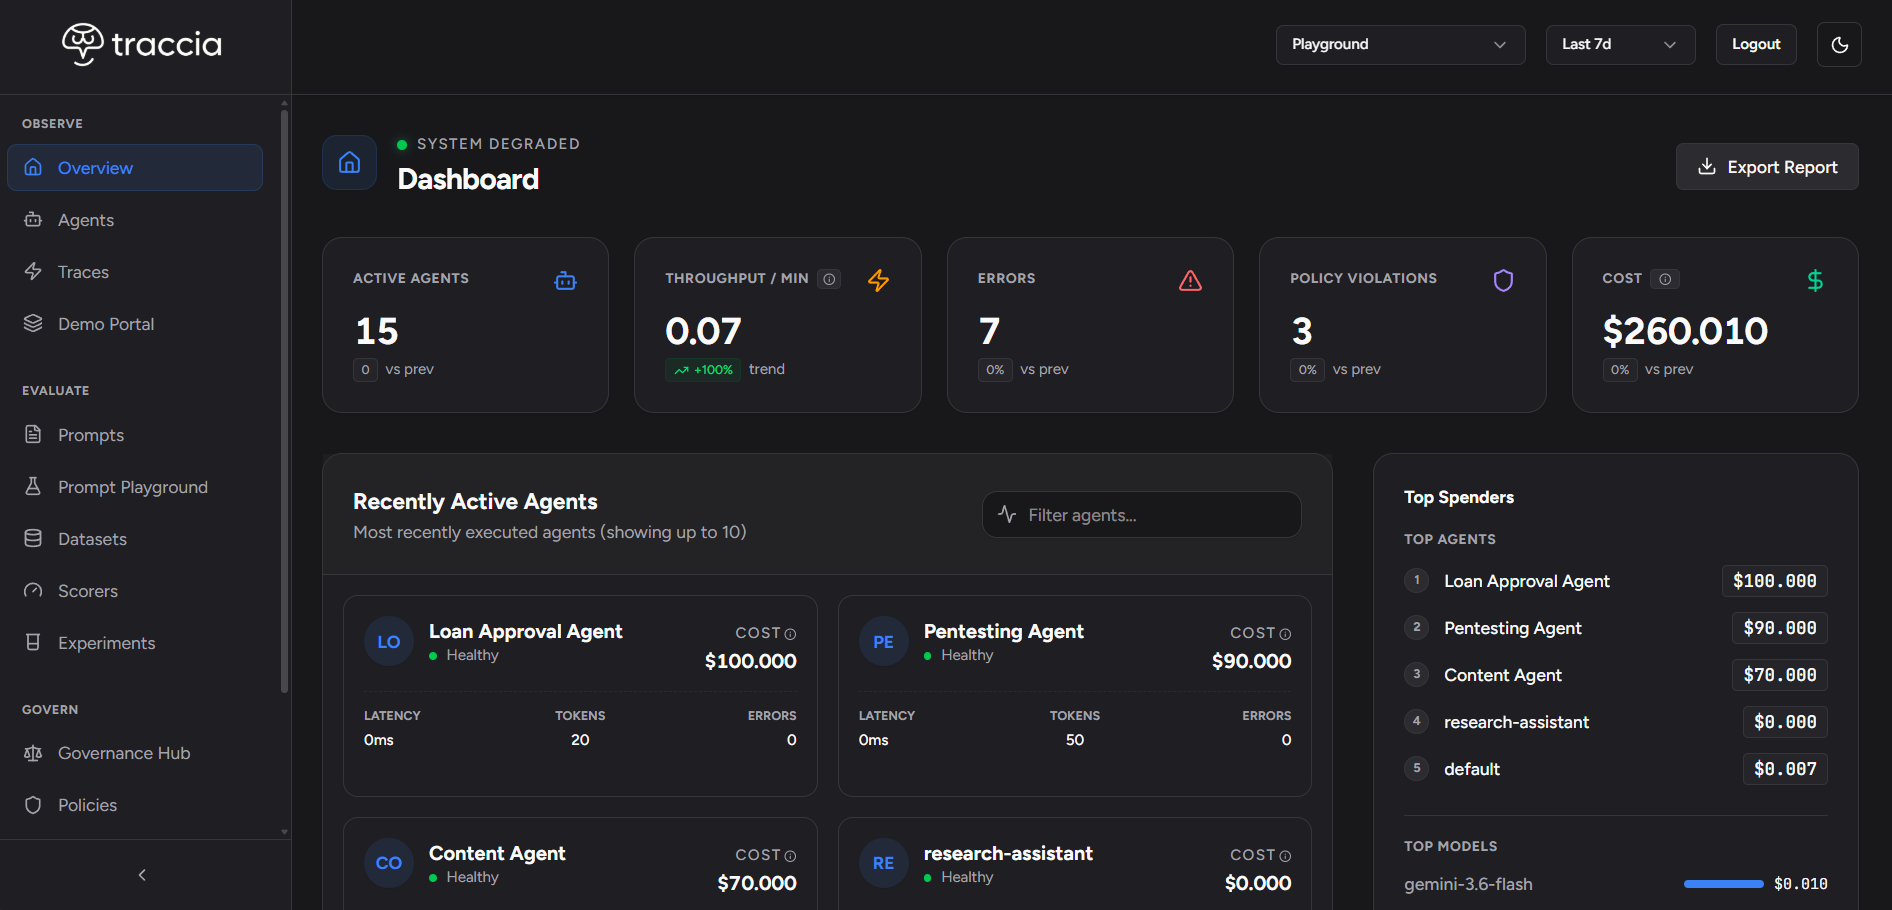Open the Last 7d time range dropdown
This screenshot has height=910, width=1892.
pos(1620,45)
